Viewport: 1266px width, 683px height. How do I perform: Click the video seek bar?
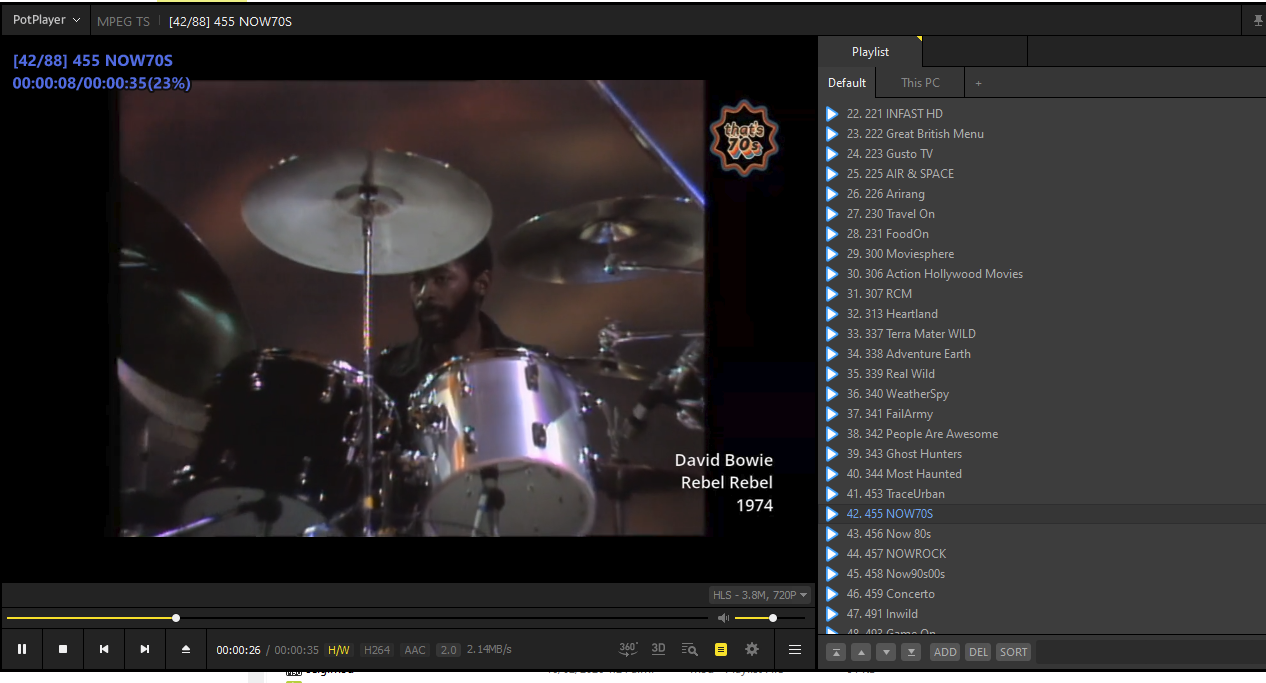[357, 618]
